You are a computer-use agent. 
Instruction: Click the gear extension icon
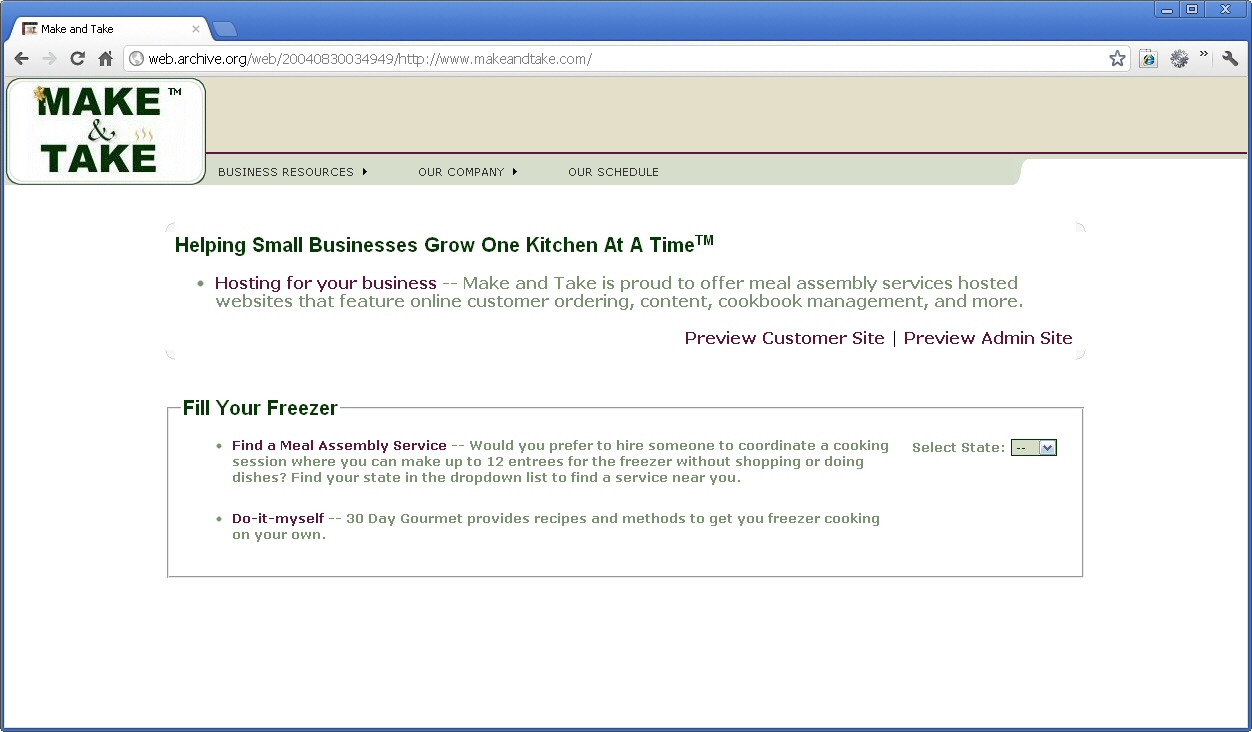(x=1179, y=59)
